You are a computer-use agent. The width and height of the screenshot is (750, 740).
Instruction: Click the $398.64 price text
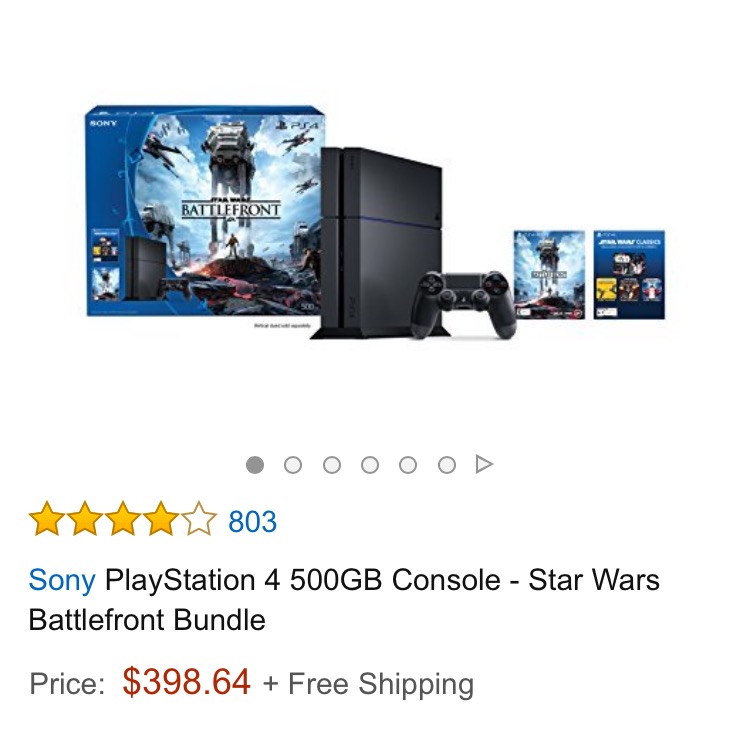186,682
